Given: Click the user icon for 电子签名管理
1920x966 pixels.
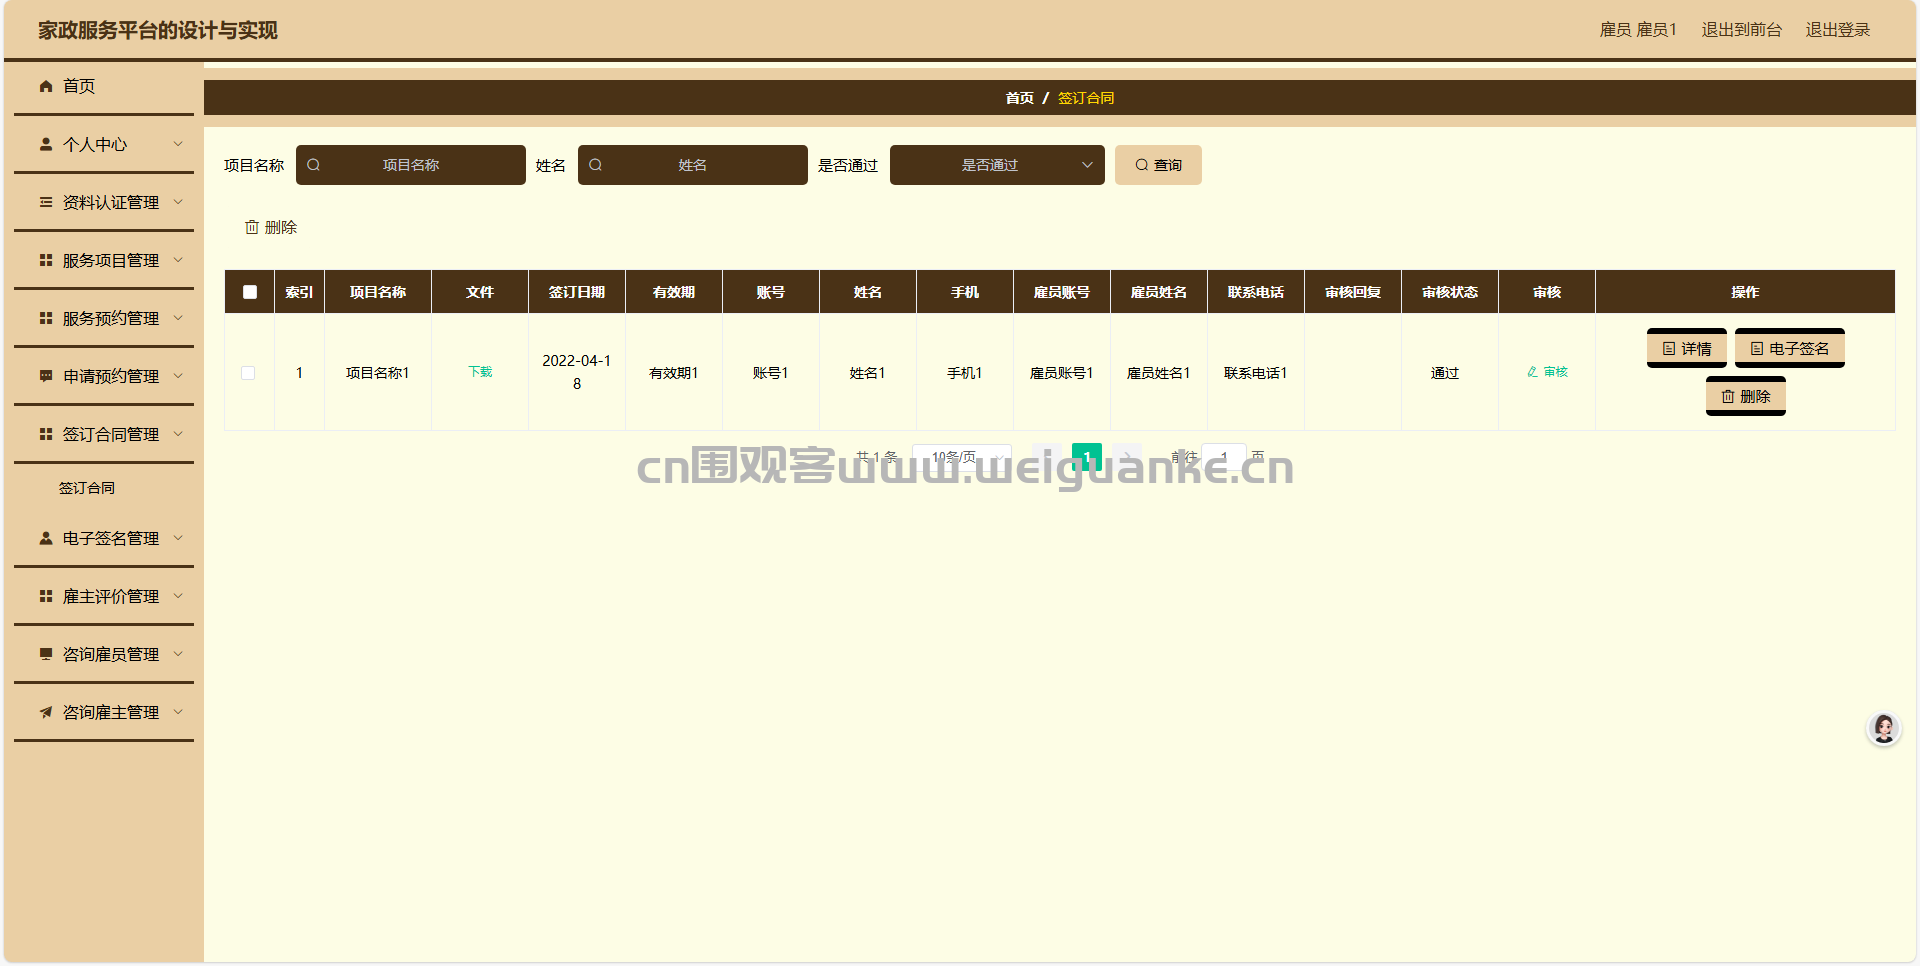Looking at the screenshot, I should click(x=46, y=538).
